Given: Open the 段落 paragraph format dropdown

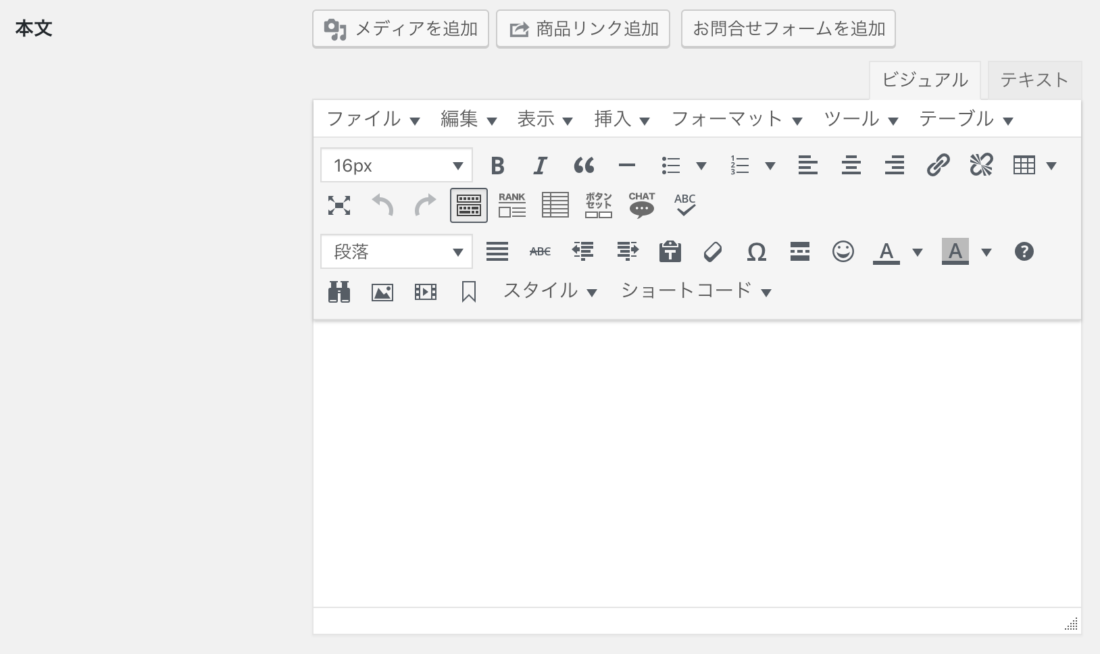Looking at the screenshot, I should (x=396, y=252).
